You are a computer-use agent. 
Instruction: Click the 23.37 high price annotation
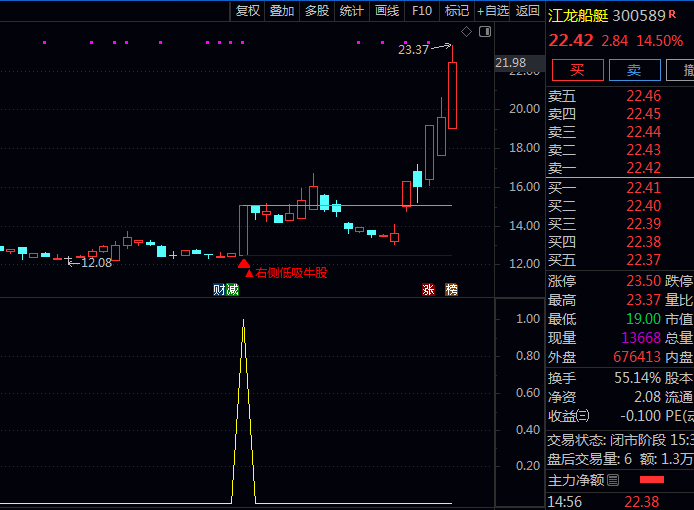coord(413,50)
